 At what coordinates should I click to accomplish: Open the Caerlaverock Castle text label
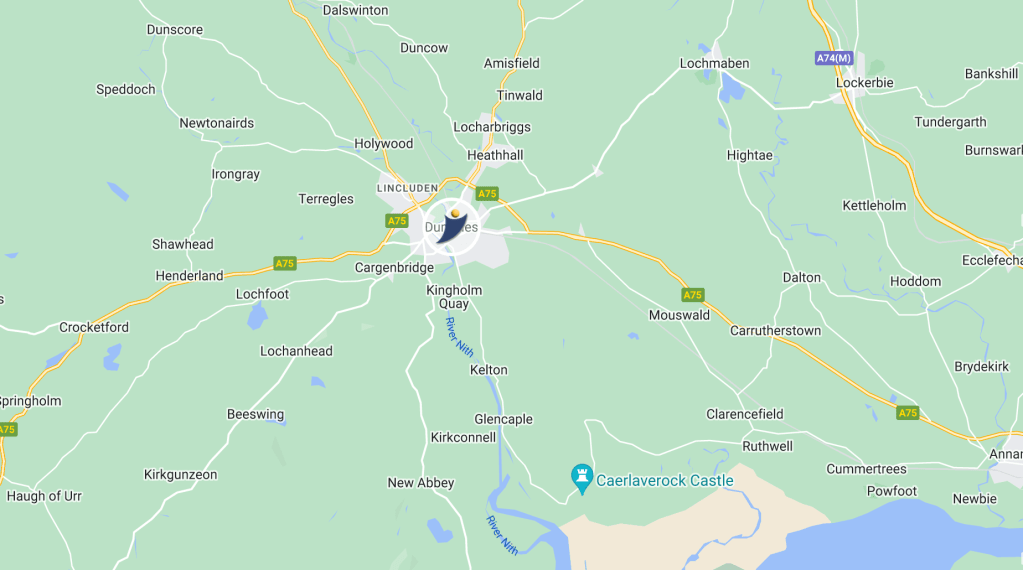[664, 481]
